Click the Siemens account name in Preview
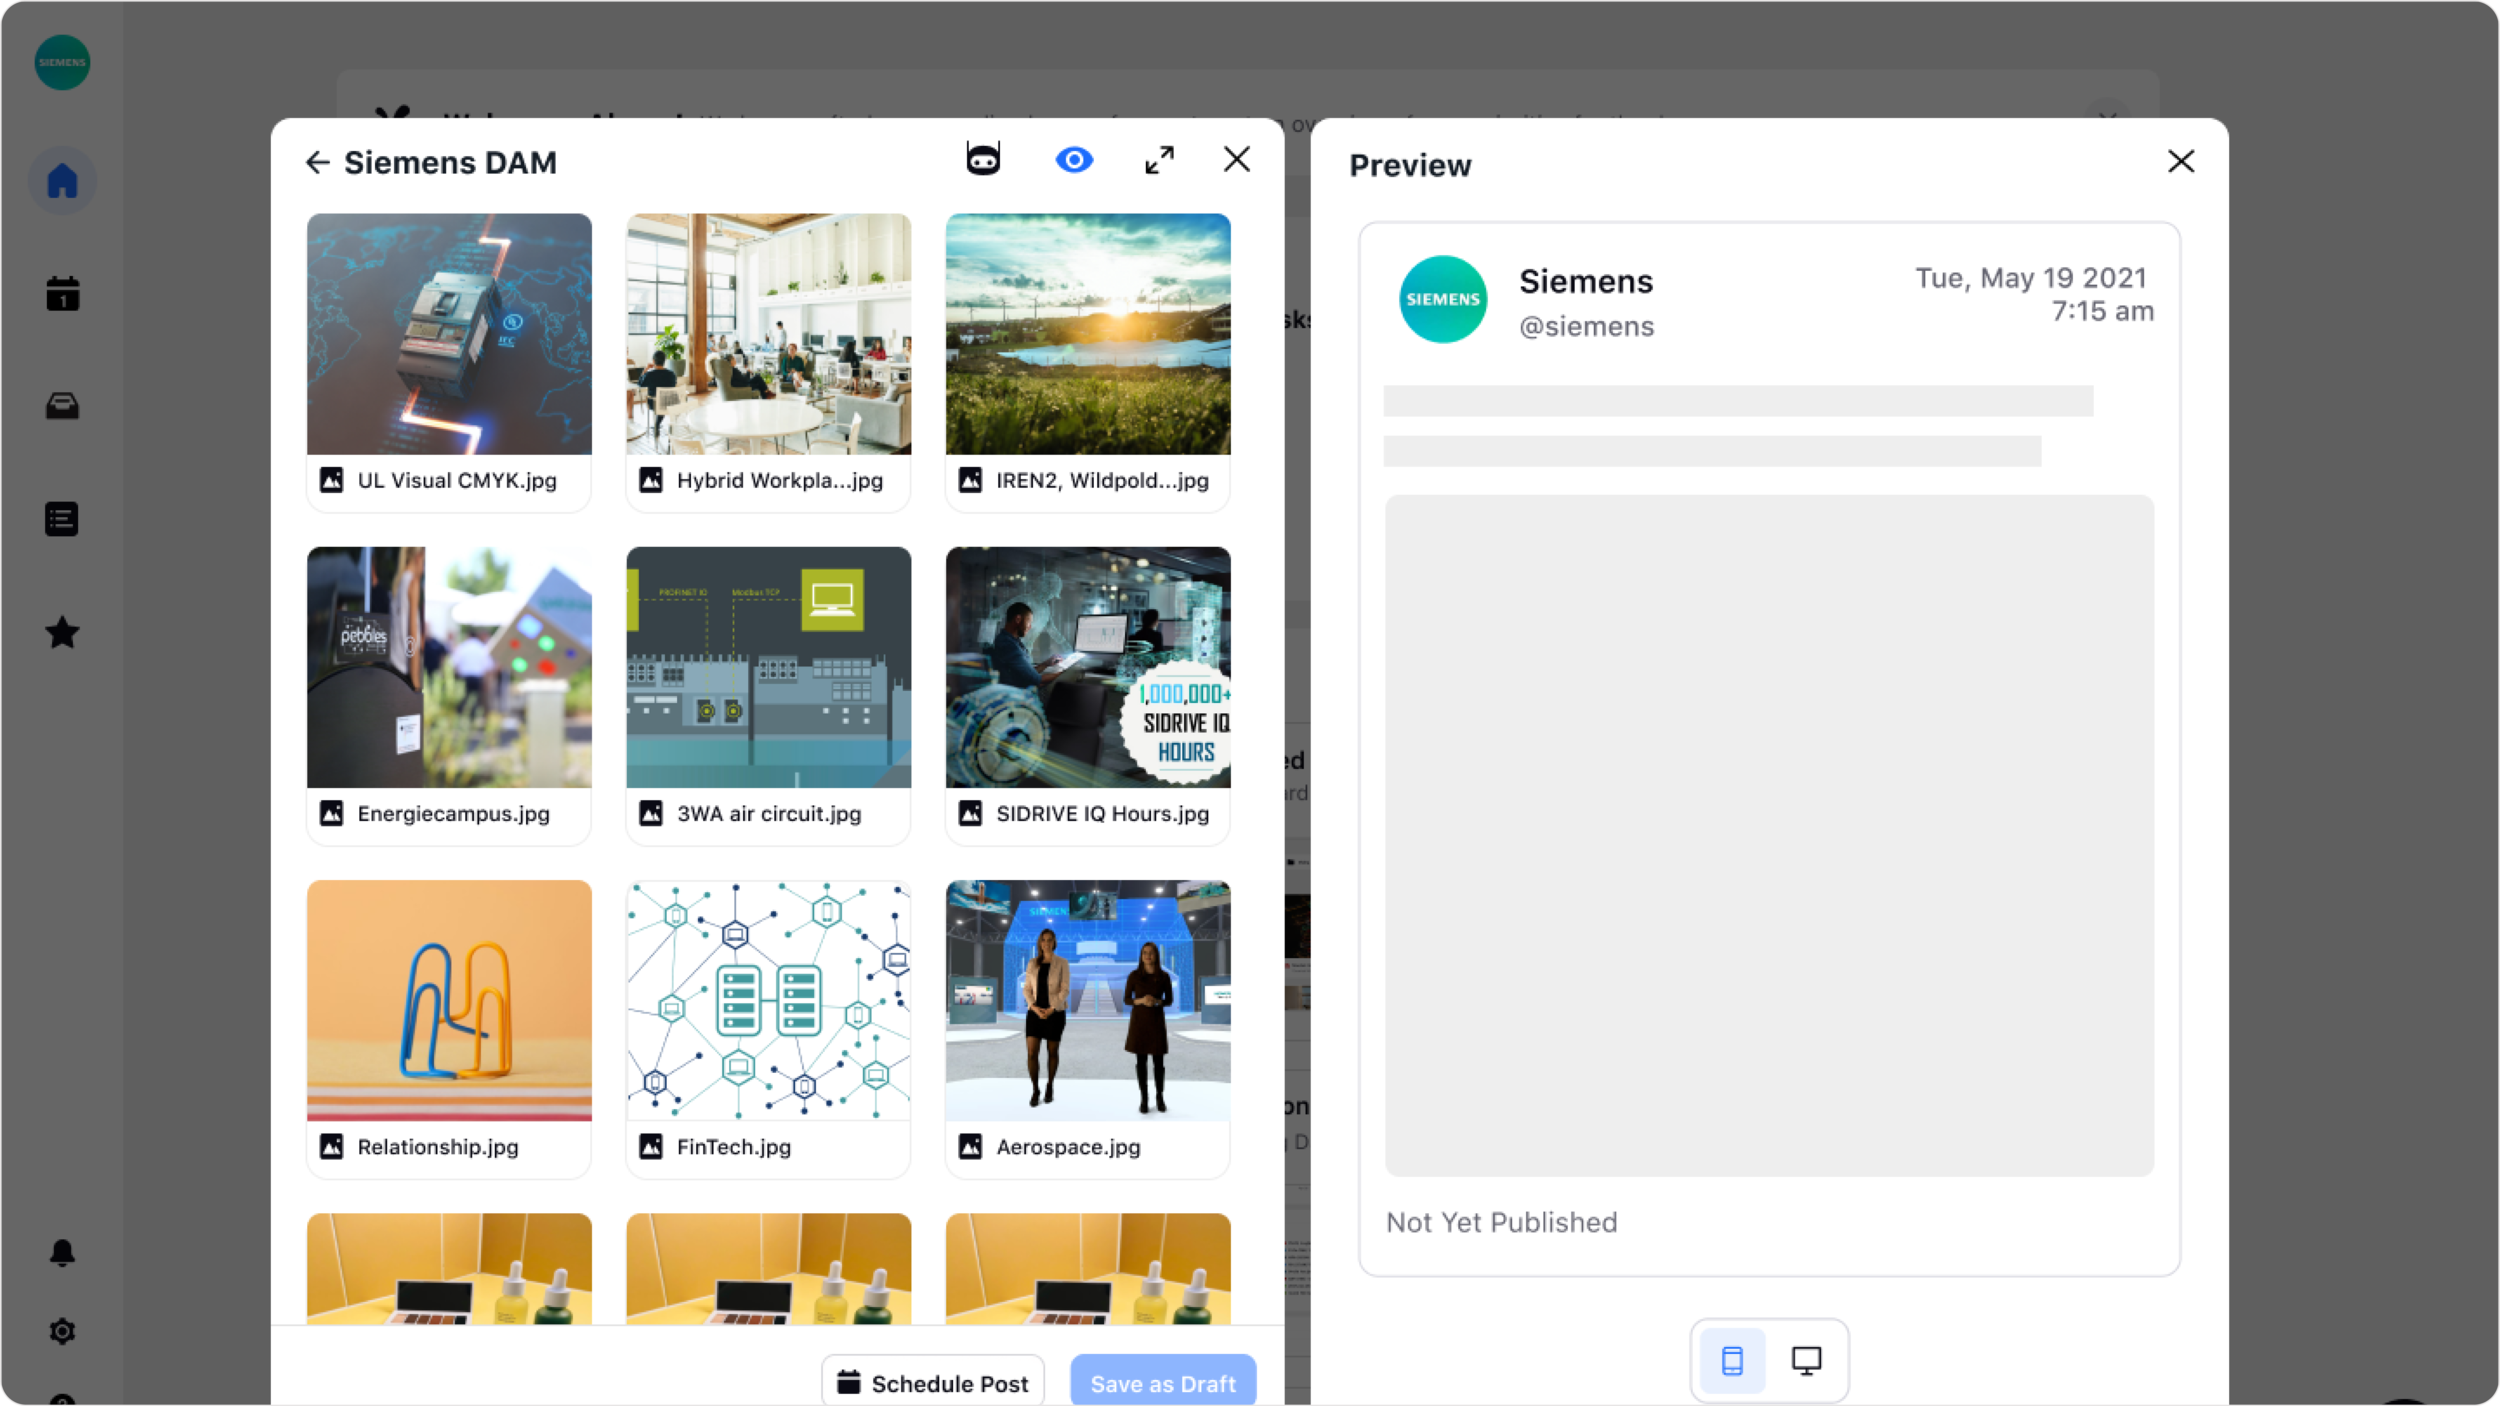Viewport: 2500px width, 1406px height. click(1586, 282)
